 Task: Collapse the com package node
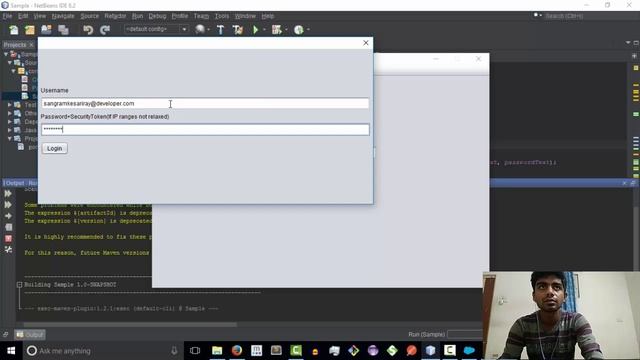14,71
